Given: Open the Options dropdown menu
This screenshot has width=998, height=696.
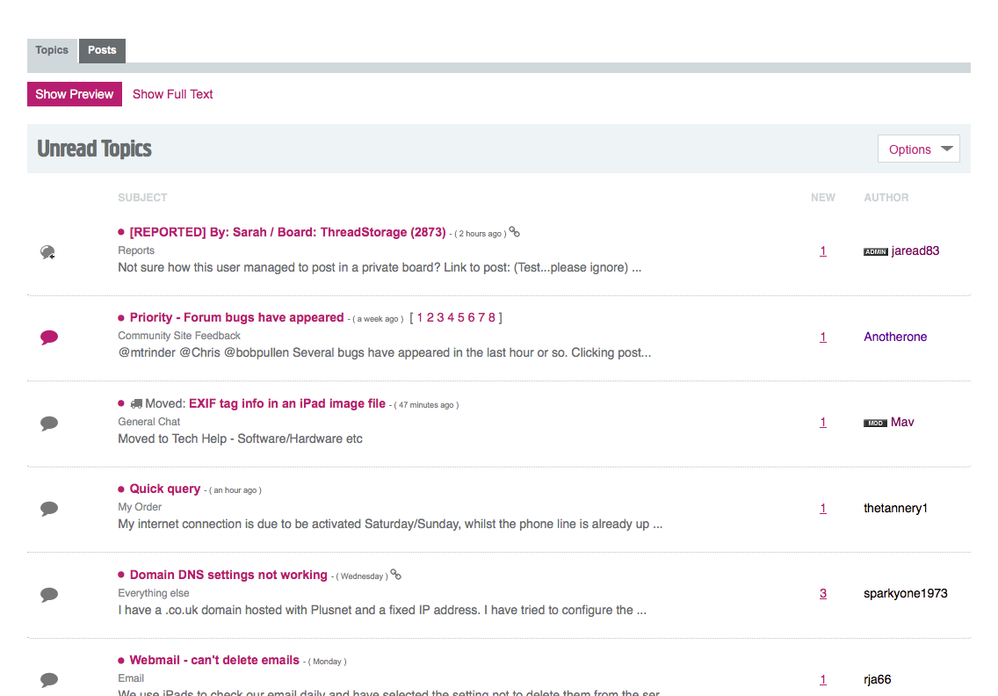Looking at the screenshot, I should click(x=918, y=149).
